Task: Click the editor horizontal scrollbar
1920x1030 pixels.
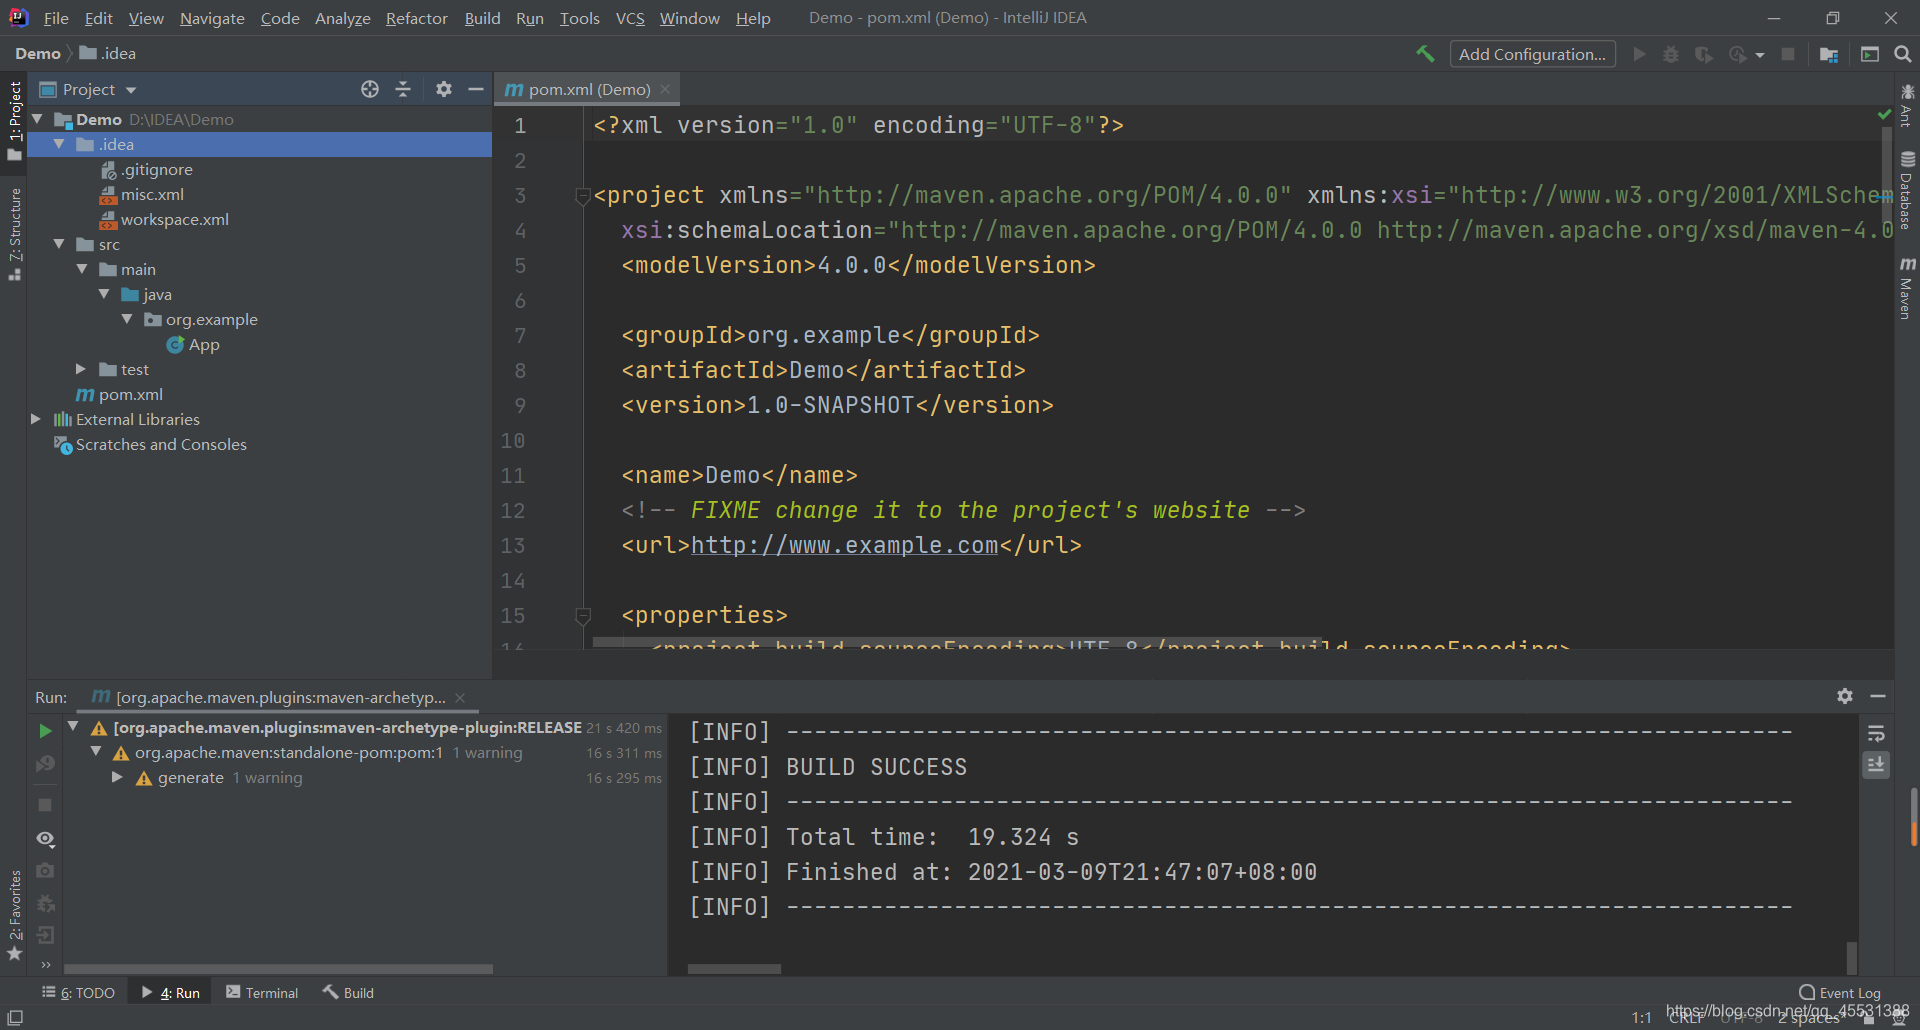Action: [x=957, y=642]
